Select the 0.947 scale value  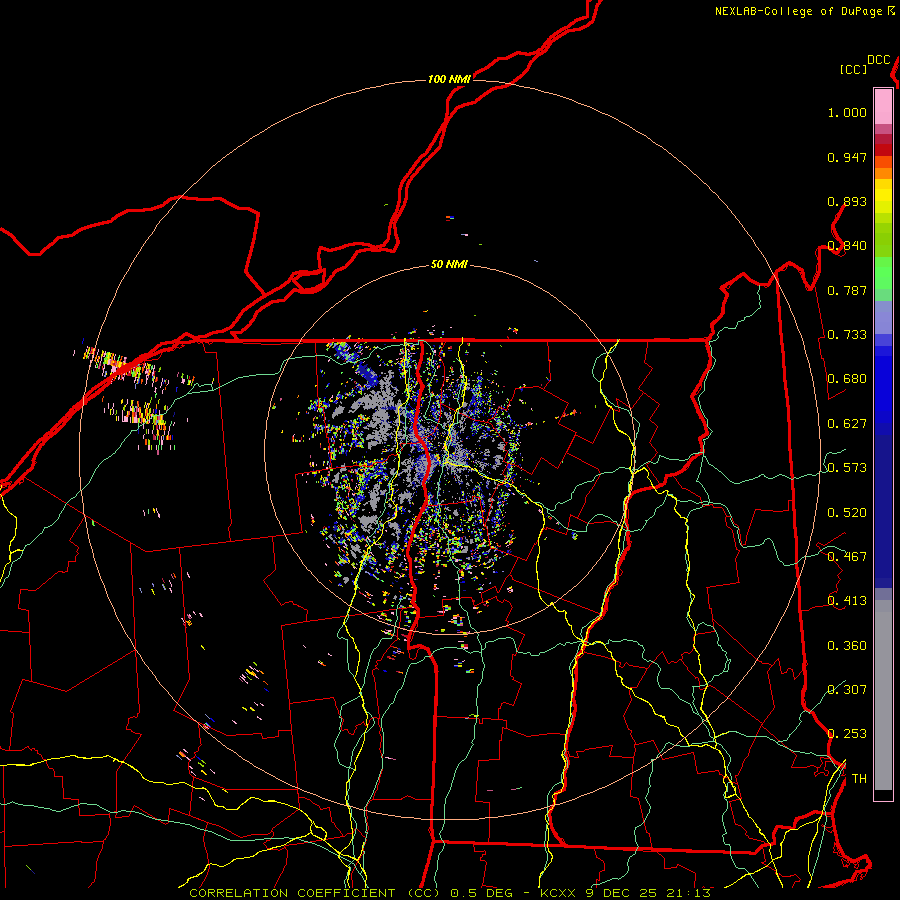click(x=847, y=157)
